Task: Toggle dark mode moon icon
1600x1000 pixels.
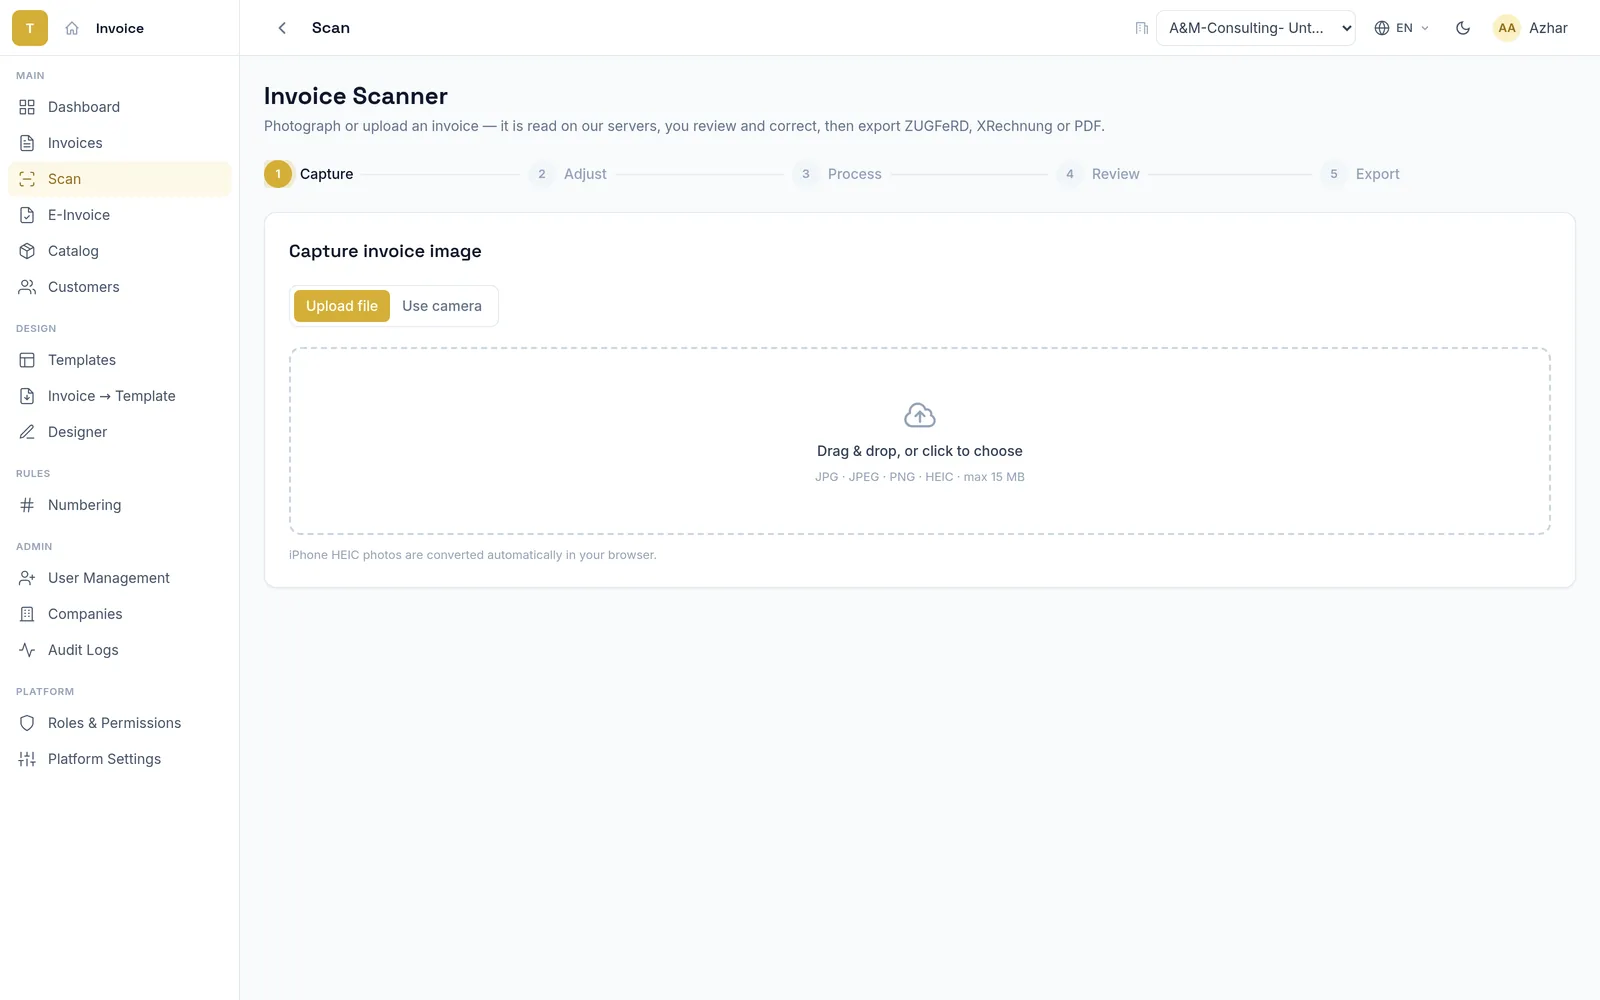Action: click(1463, 28)
